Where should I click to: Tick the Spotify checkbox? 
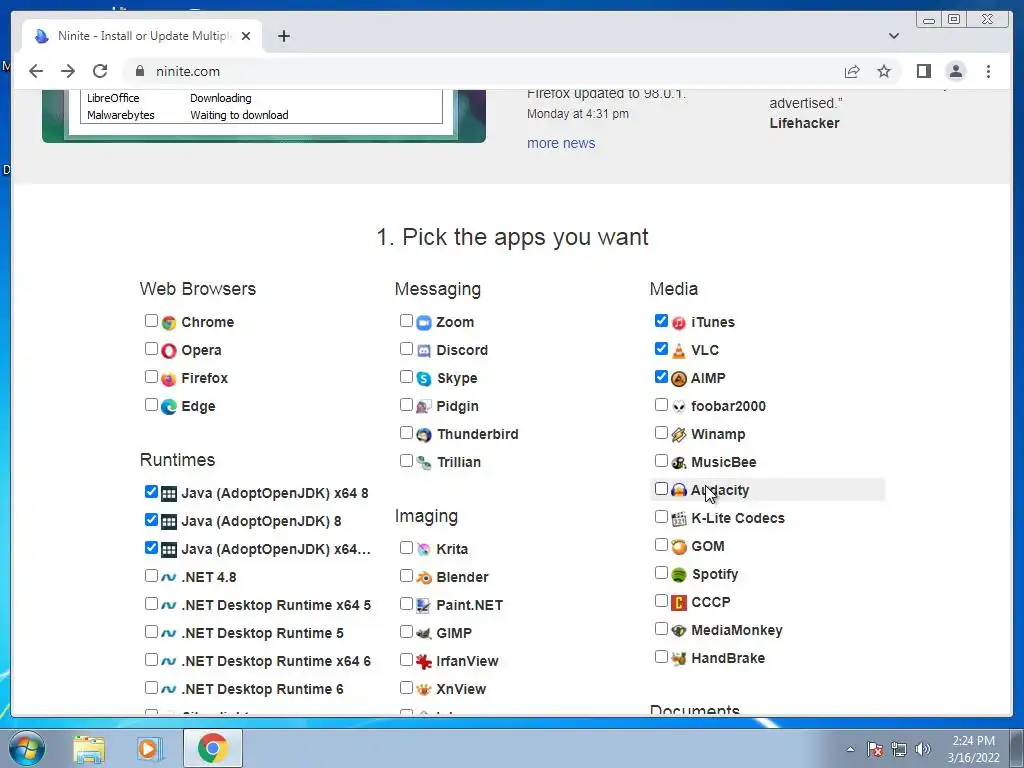coord(661,573)
